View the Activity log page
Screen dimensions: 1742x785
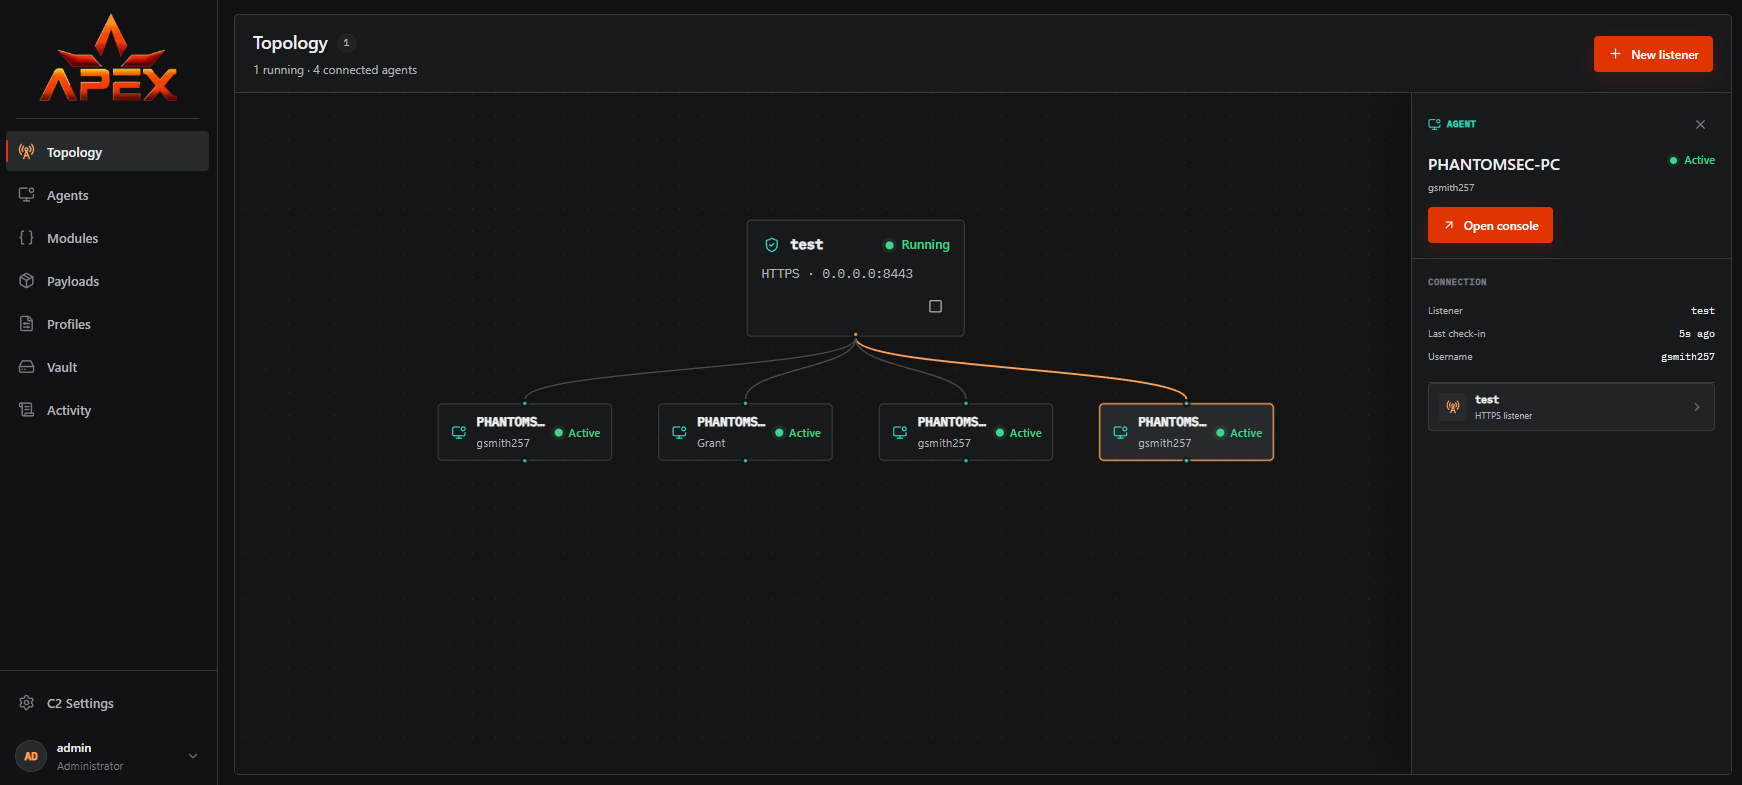pyautogui.click(x=108, y=410)
